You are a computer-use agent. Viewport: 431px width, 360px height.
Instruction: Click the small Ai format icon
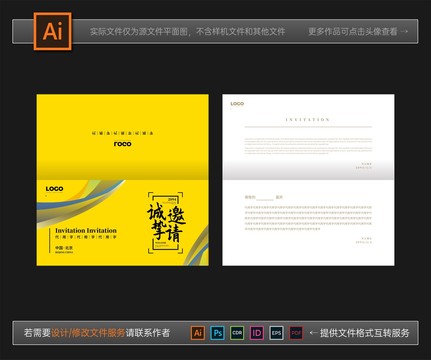pyautogui.click(x=198, y=333)
